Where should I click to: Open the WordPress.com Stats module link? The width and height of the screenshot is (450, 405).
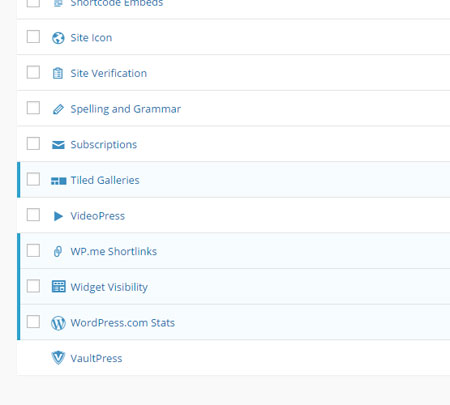[x=123, y=323]
